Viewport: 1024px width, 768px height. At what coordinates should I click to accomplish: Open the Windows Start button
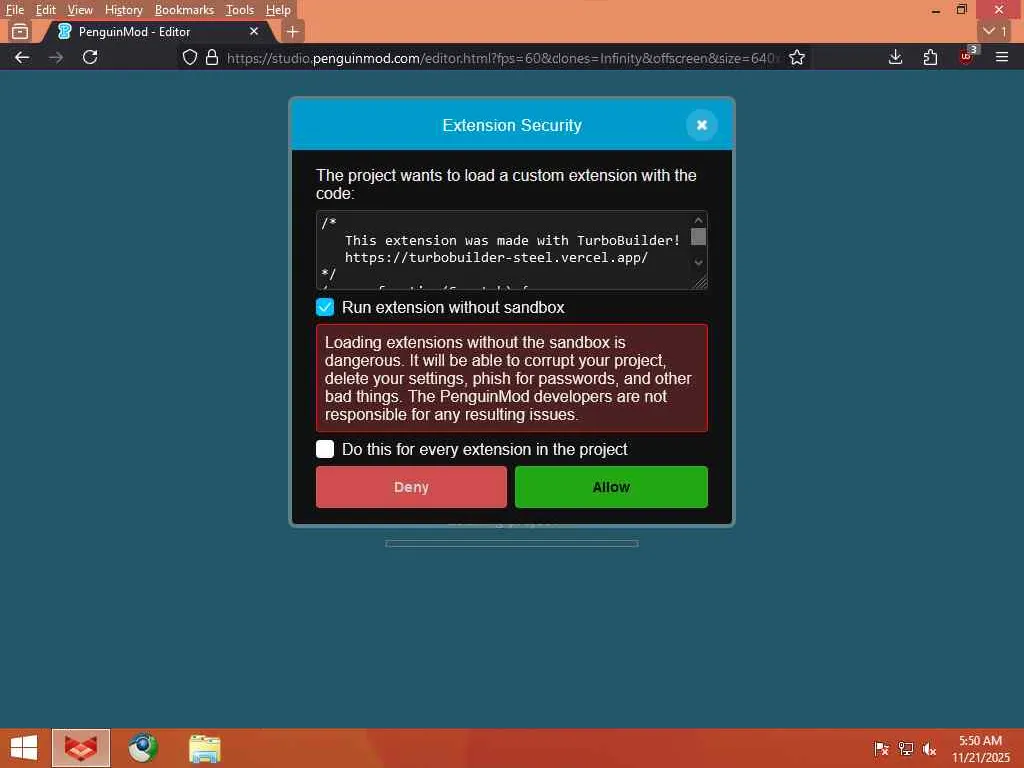[x=24, y=748]
